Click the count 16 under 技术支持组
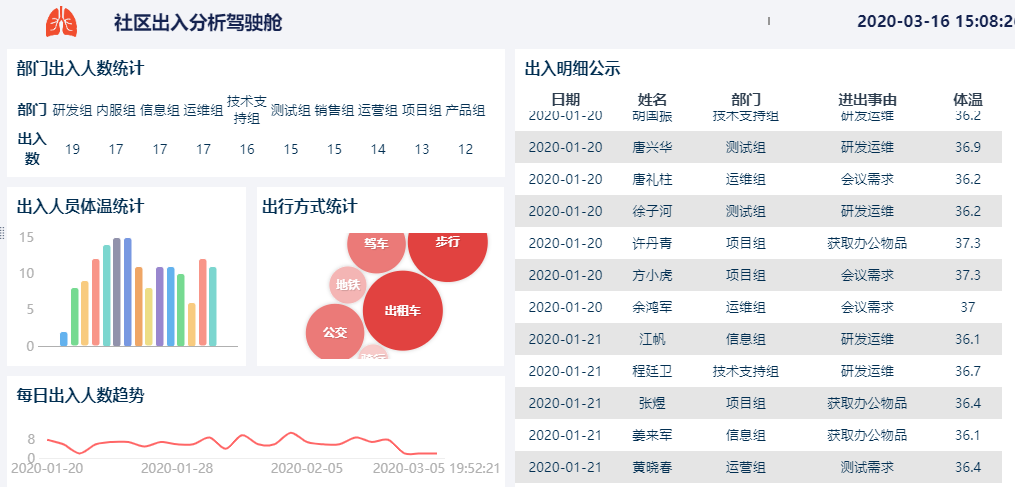The width and height of the screenshot is (1015, 487). 247,150
